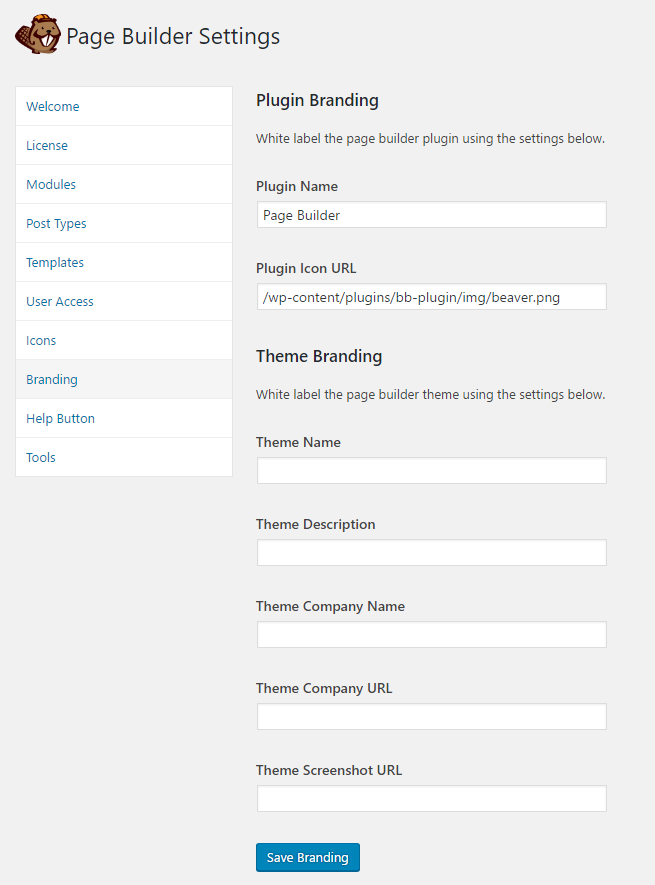Click the plugin white label description text
Screen dimensions: 655x885
(430, 138)
